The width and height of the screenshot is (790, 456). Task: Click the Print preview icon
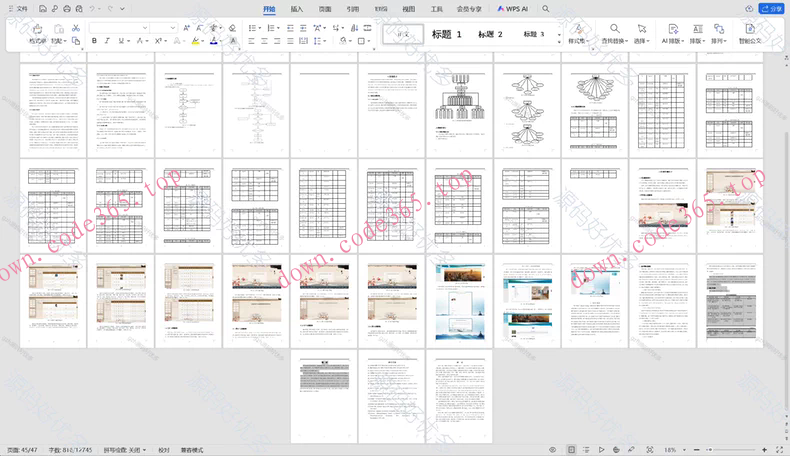(79, 9)
